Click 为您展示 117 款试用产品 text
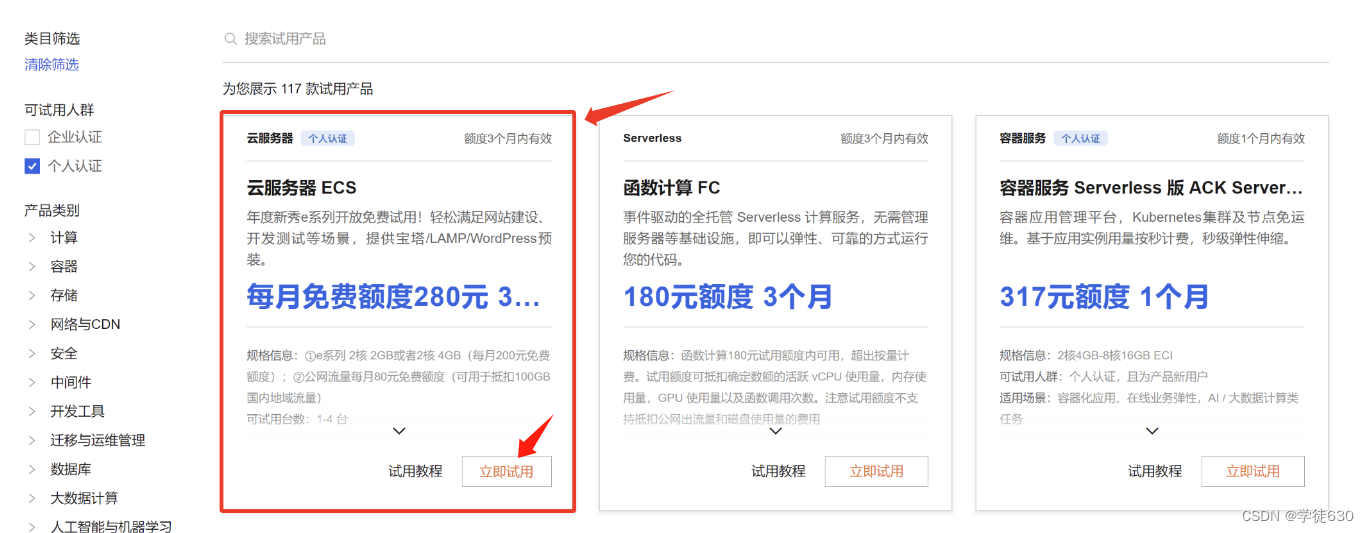The image size is (1369, 533). pos(298,89)
